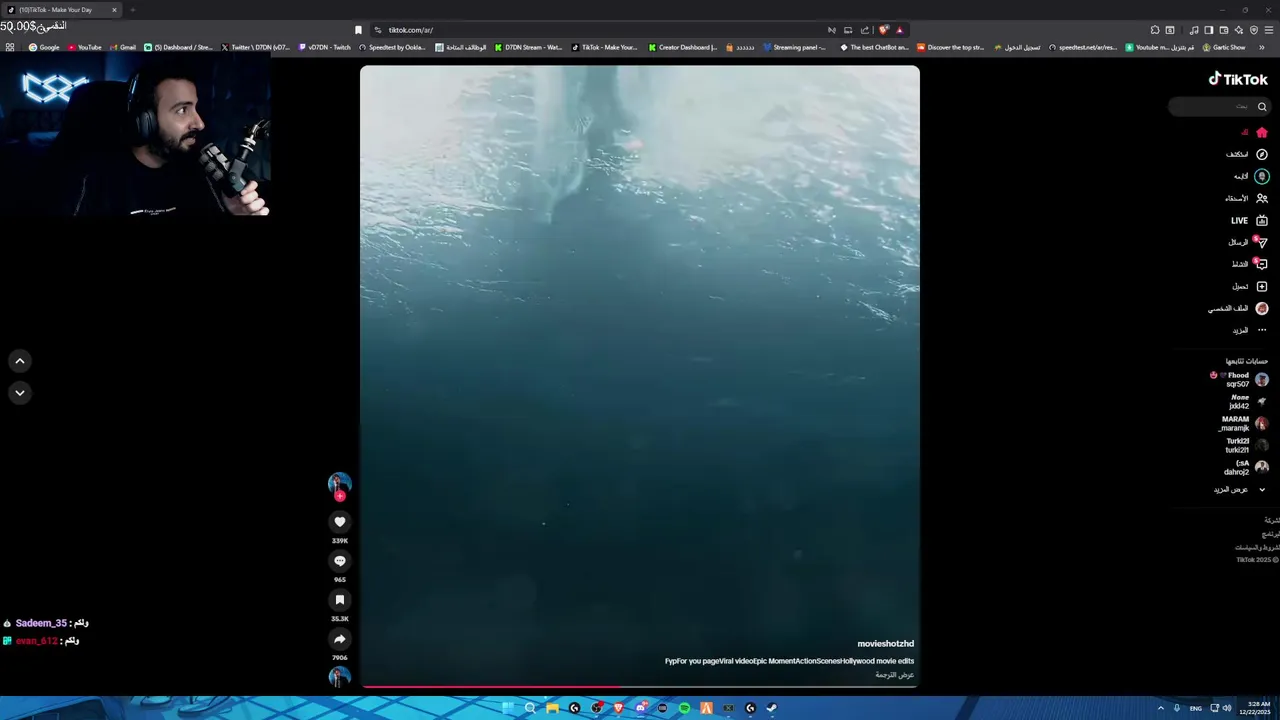
Task: Open the YouTube bookmark
Action: pos(85,47)
